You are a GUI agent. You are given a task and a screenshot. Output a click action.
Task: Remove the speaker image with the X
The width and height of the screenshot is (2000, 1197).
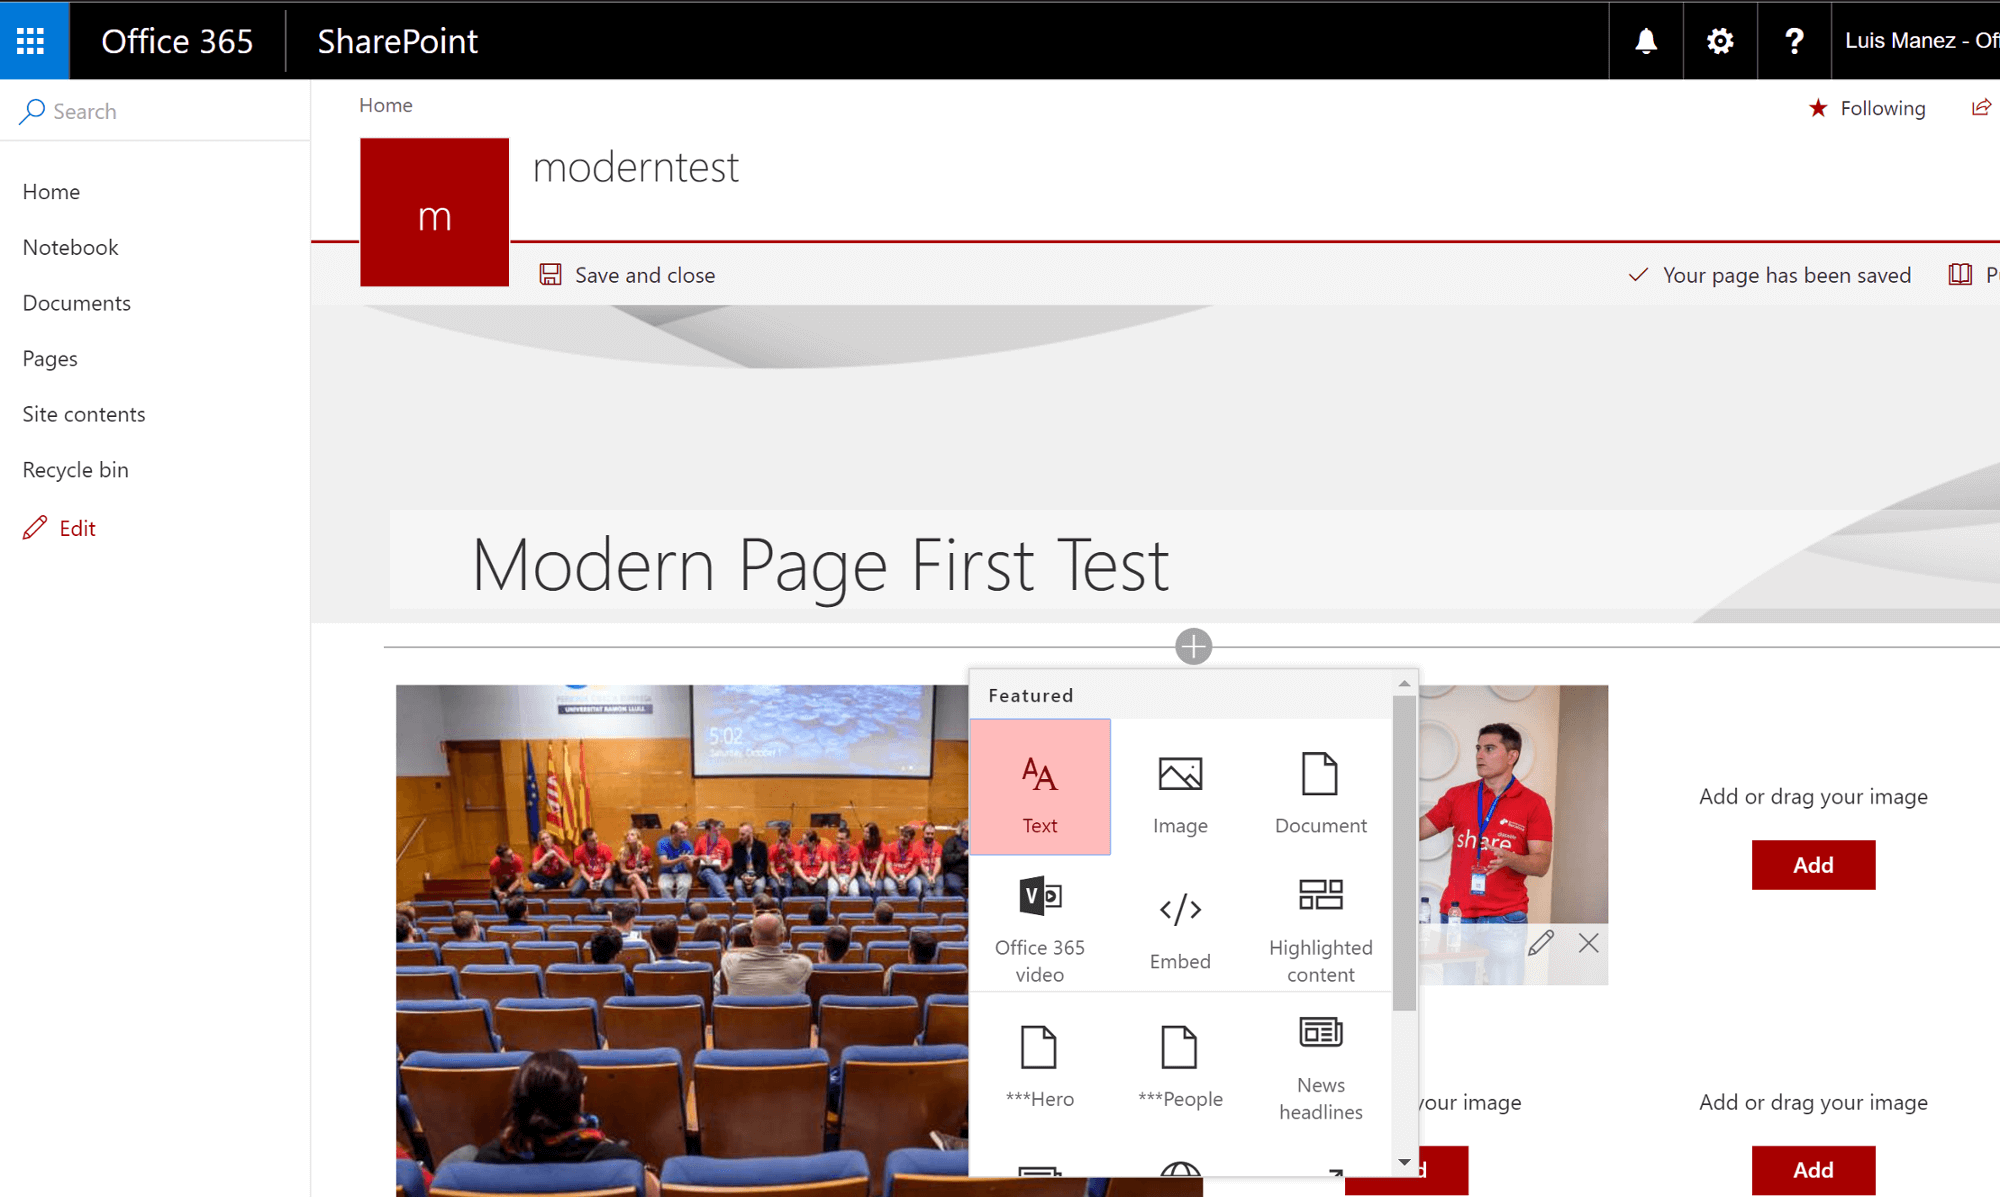point(1588,942)
